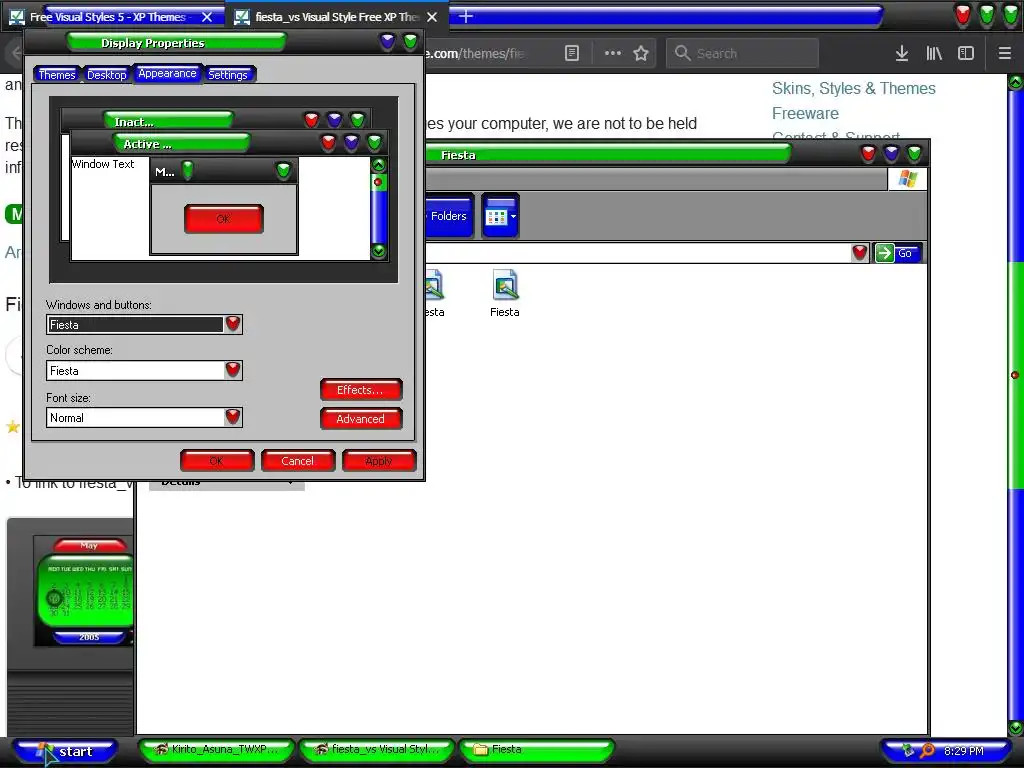Click preview scrollbar up arrow

pyautogui.click(x=379, y=165)
